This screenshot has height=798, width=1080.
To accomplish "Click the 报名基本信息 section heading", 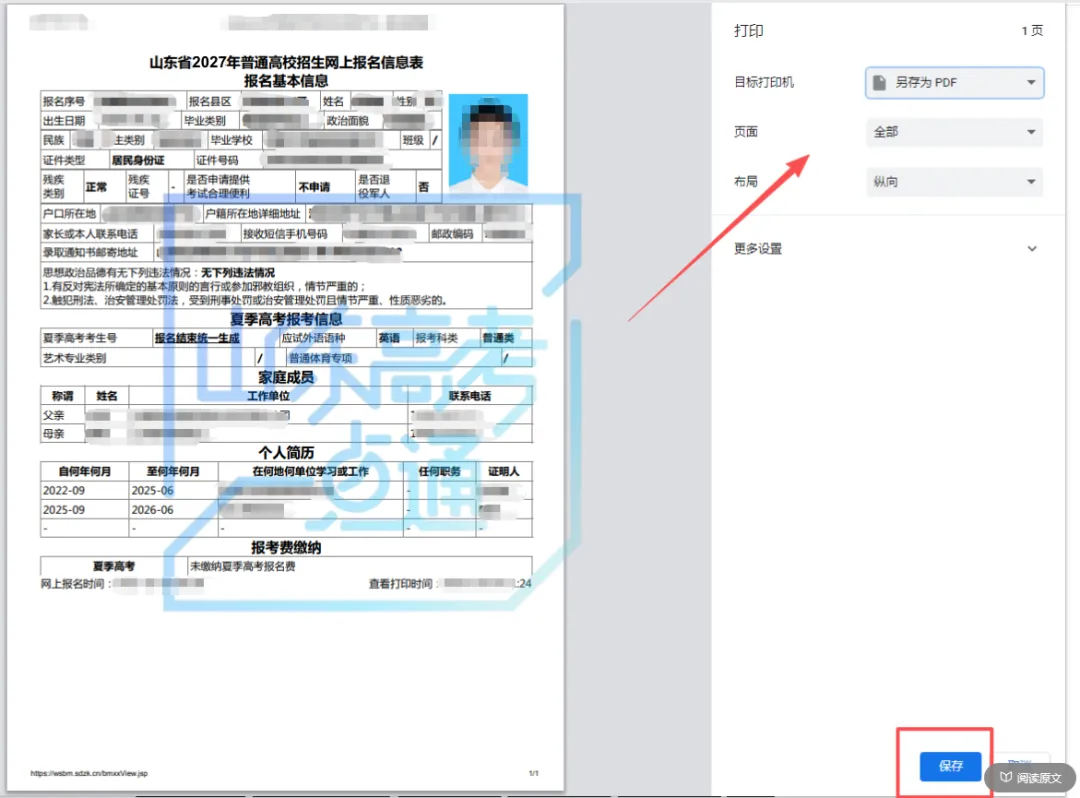I will tap(286, 81).
